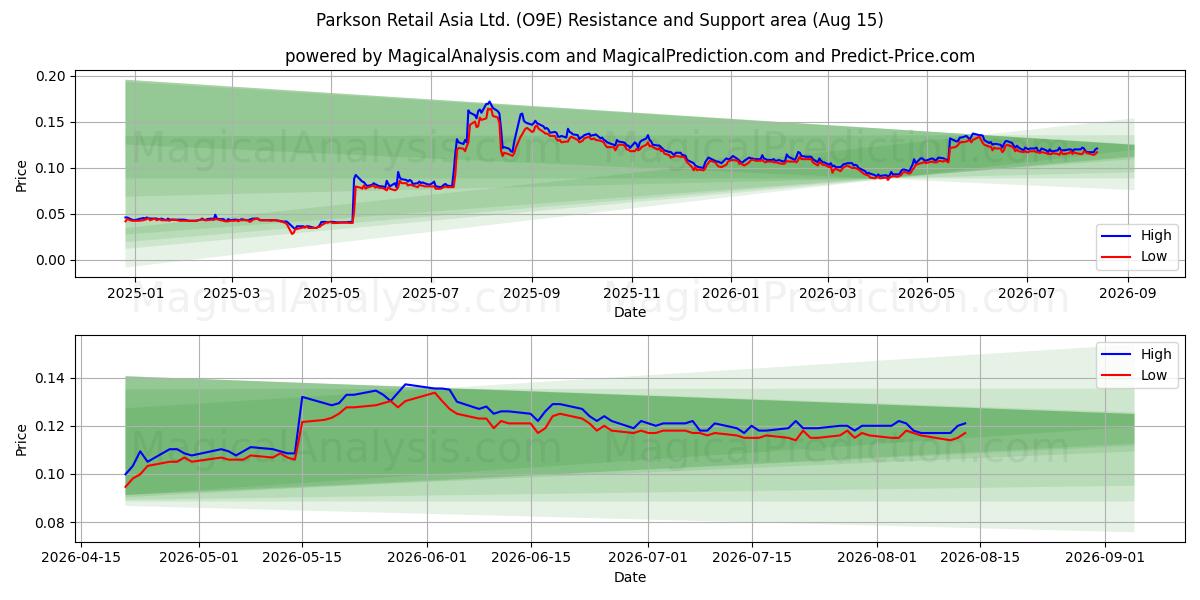Click the 0.08 tick on bottom y-axis
1200x600 pixels.
click(50, 523)
